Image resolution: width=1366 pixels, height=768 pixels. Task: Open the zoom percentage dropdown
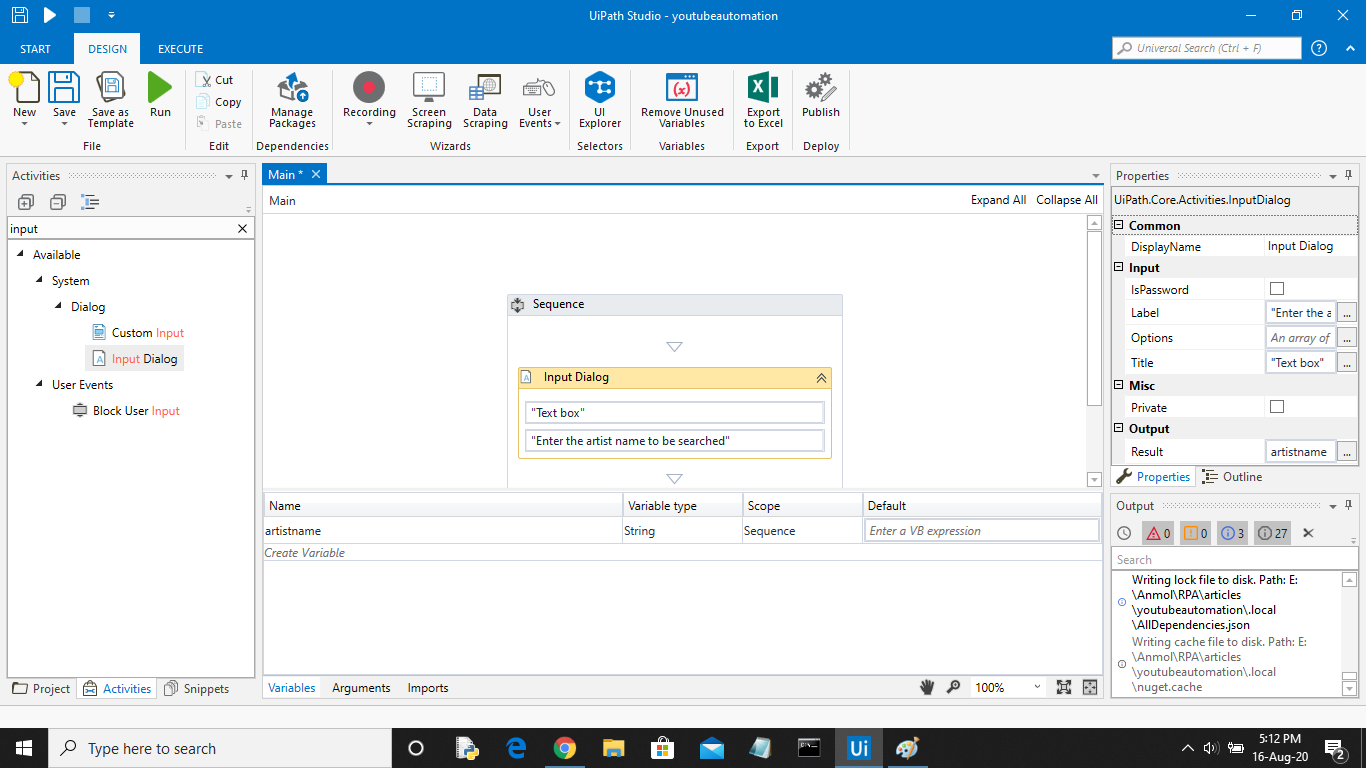point(1036,688)
